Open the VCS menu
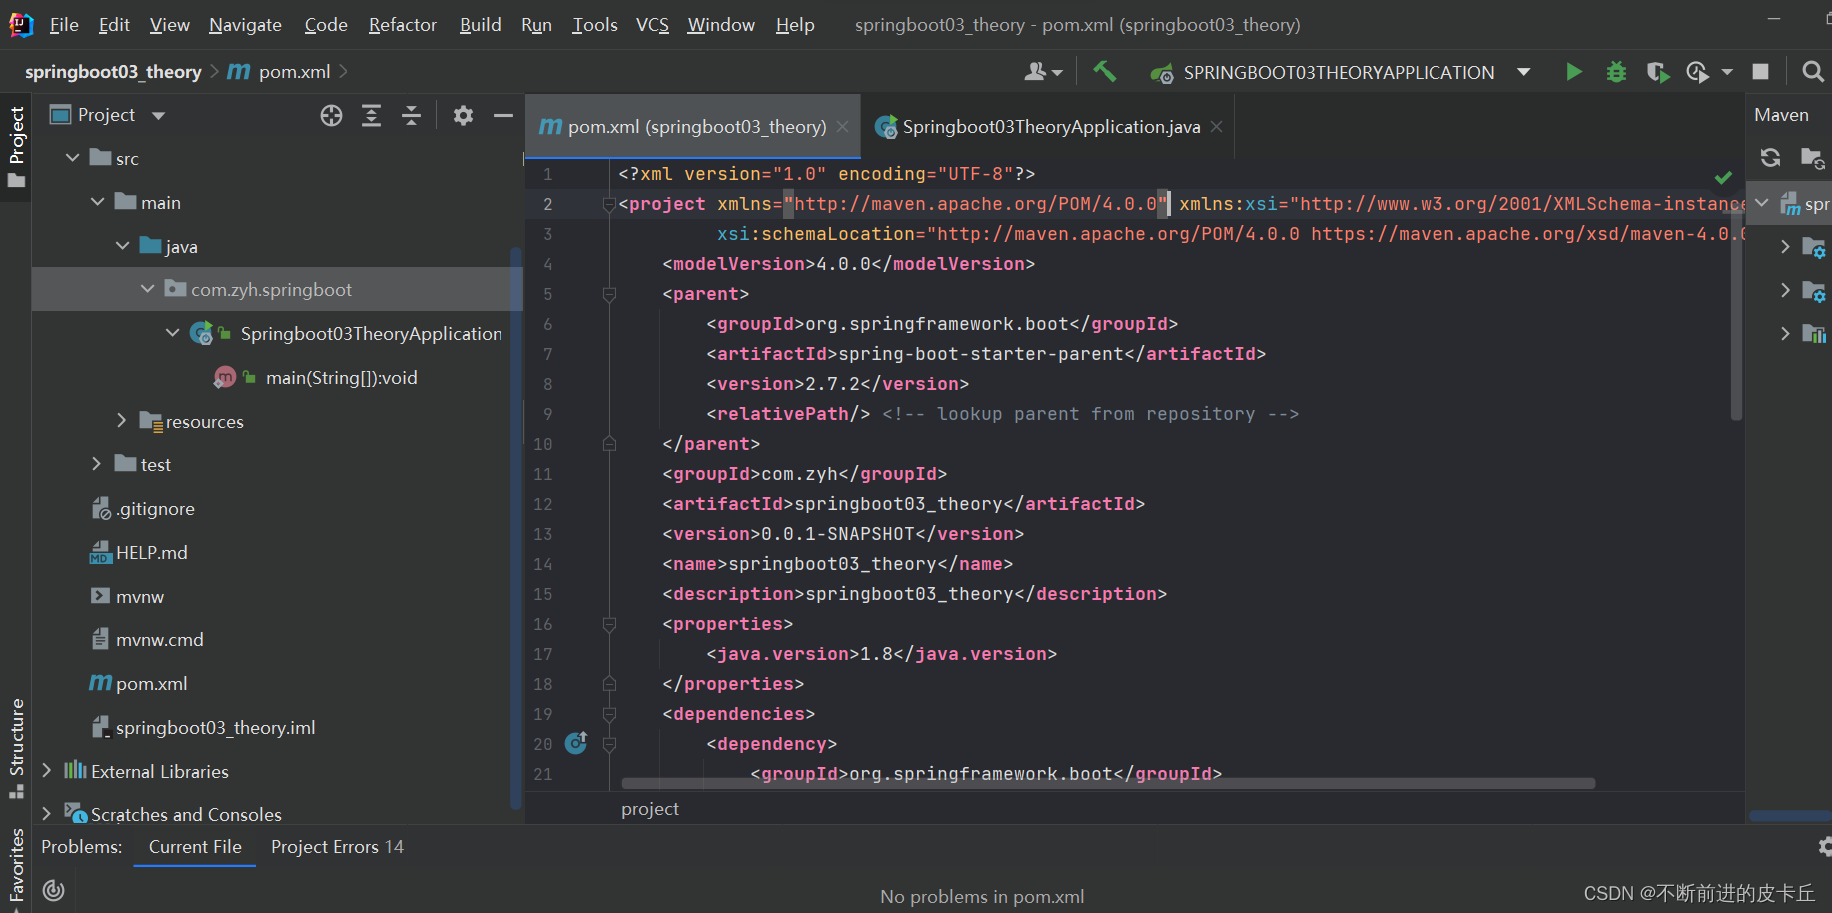This screenshot has width=1832, height=913. 652,25
